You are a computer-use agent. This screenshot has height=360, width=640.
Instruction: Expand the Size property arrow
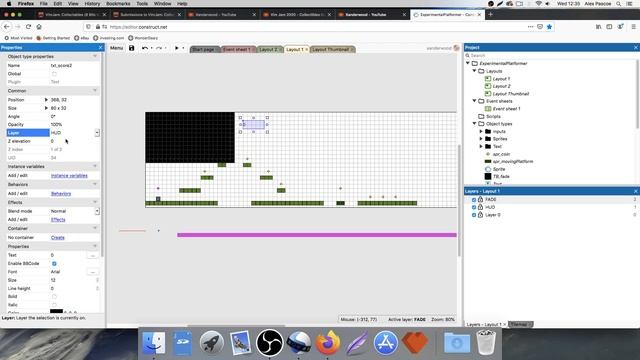[x=46, y=108]
